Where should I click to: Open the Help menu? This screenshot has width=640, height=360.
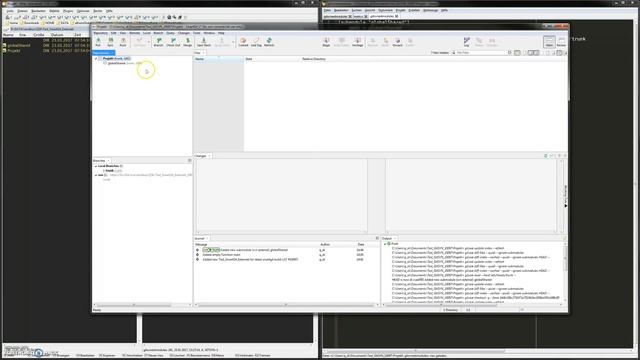tap(221, 33)
